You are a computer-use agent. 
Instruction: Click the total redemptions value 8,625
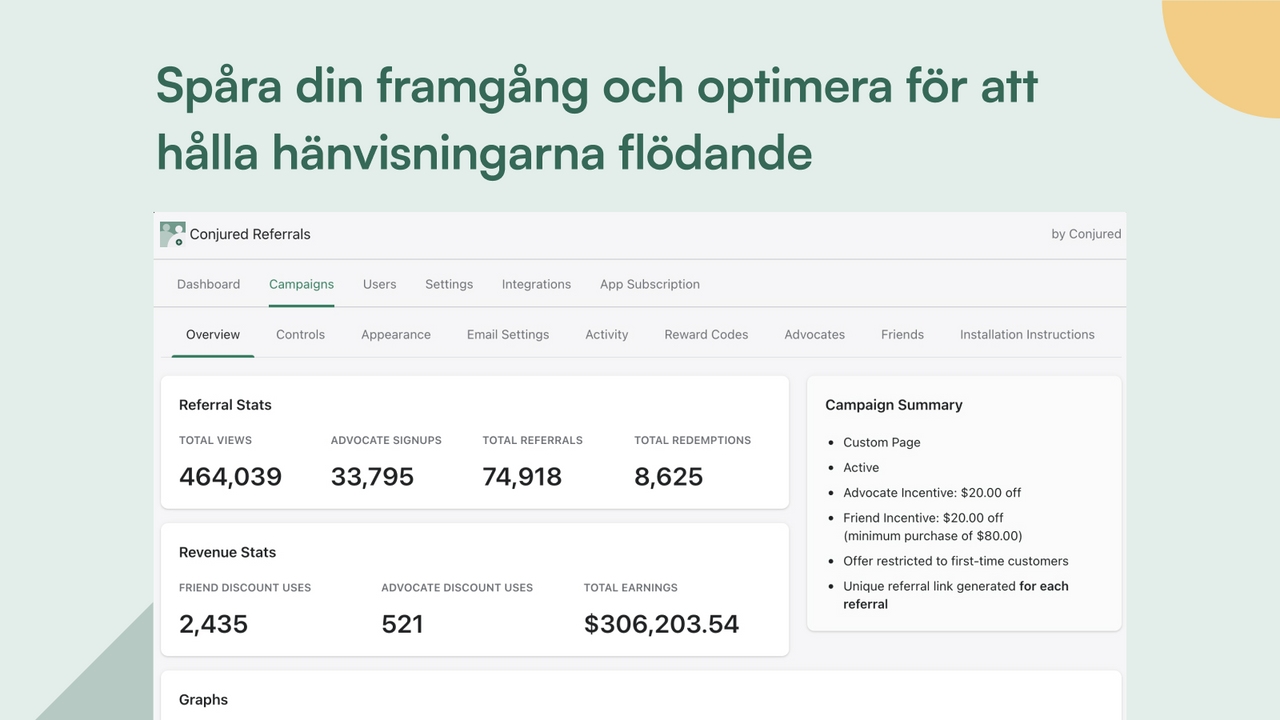point(668,477)
